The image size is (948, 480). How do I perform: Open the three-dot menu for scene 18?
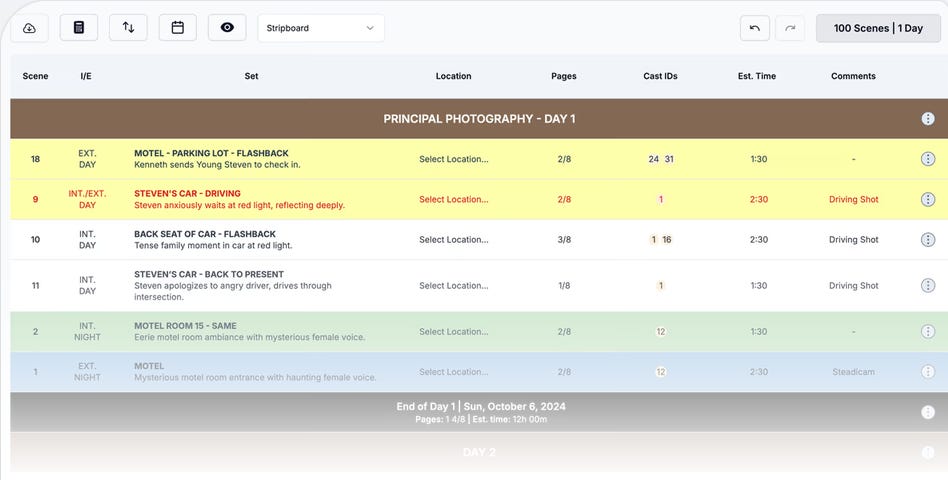click(928, 159)
